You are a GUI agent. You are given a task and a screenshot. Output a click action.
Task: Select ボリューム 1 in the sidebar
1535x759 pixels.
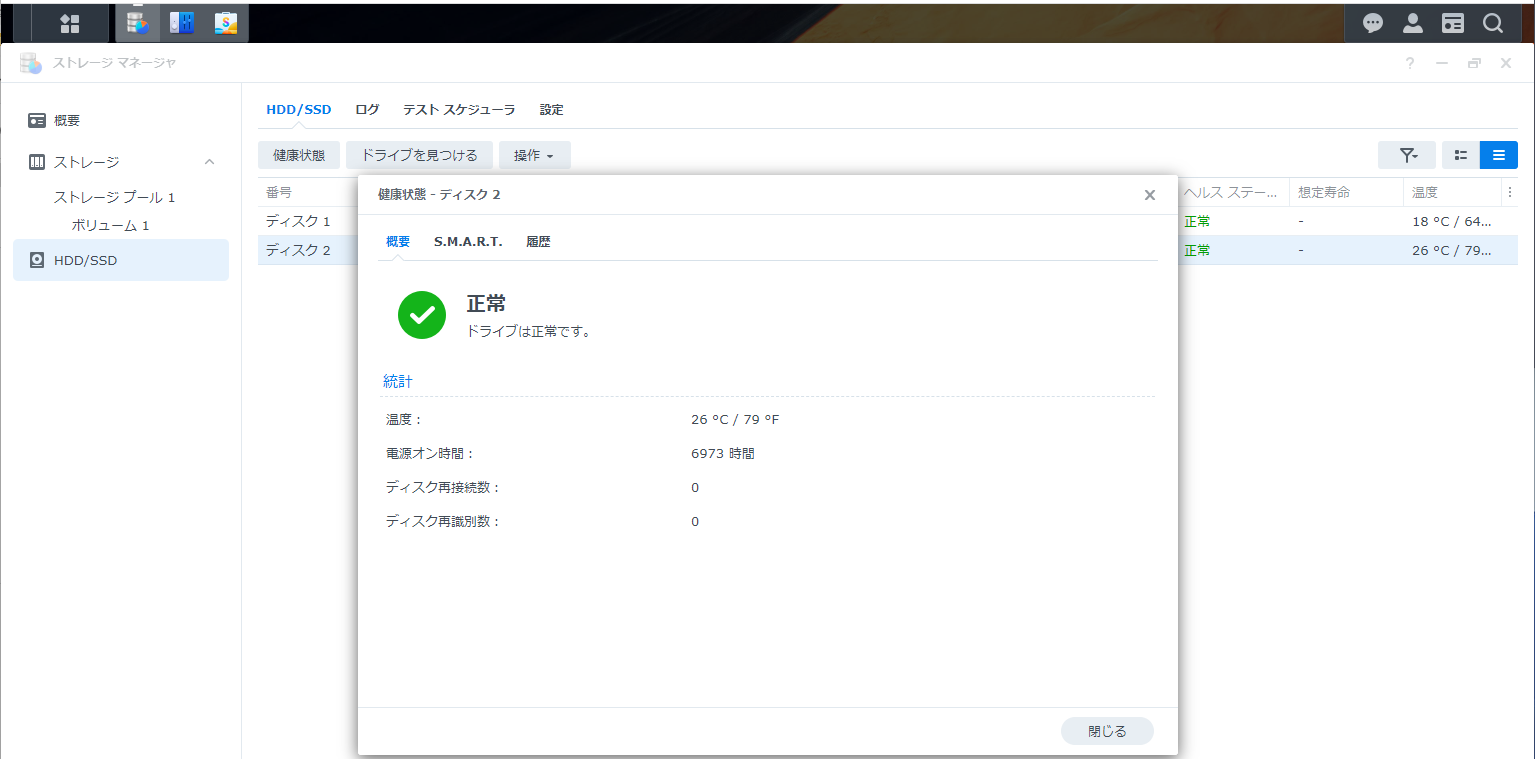click(x=110, y=226)
